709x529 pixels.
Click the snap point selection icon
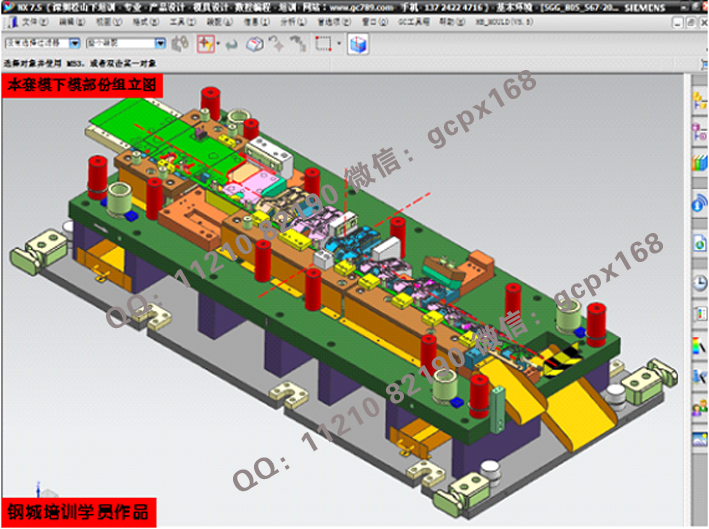point(204,44)
